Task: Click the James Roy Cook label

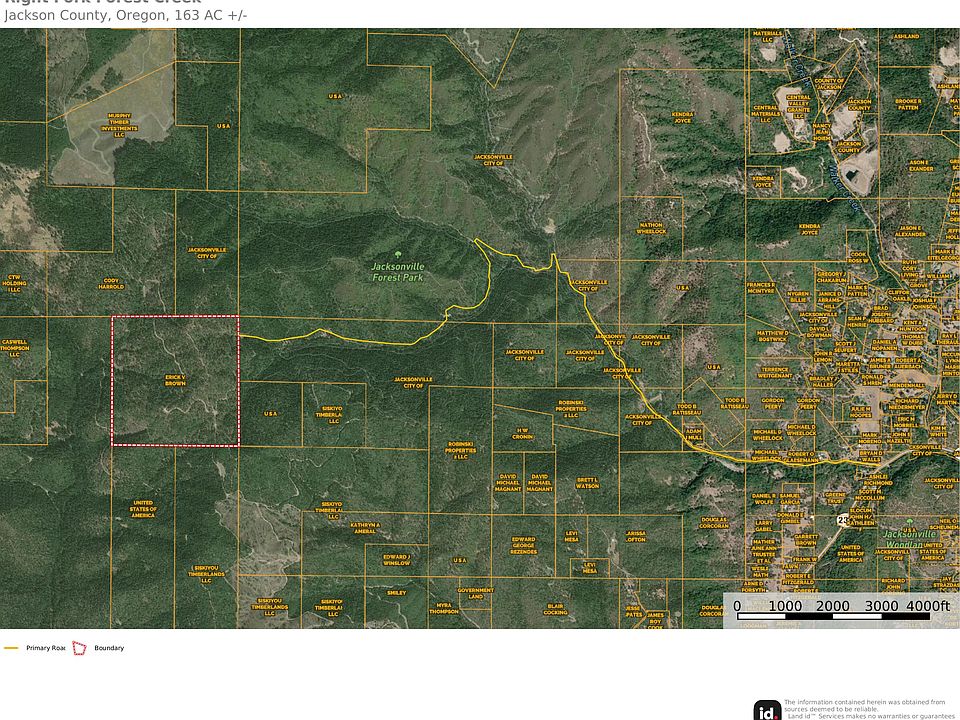Action: [x=655, y=621]
